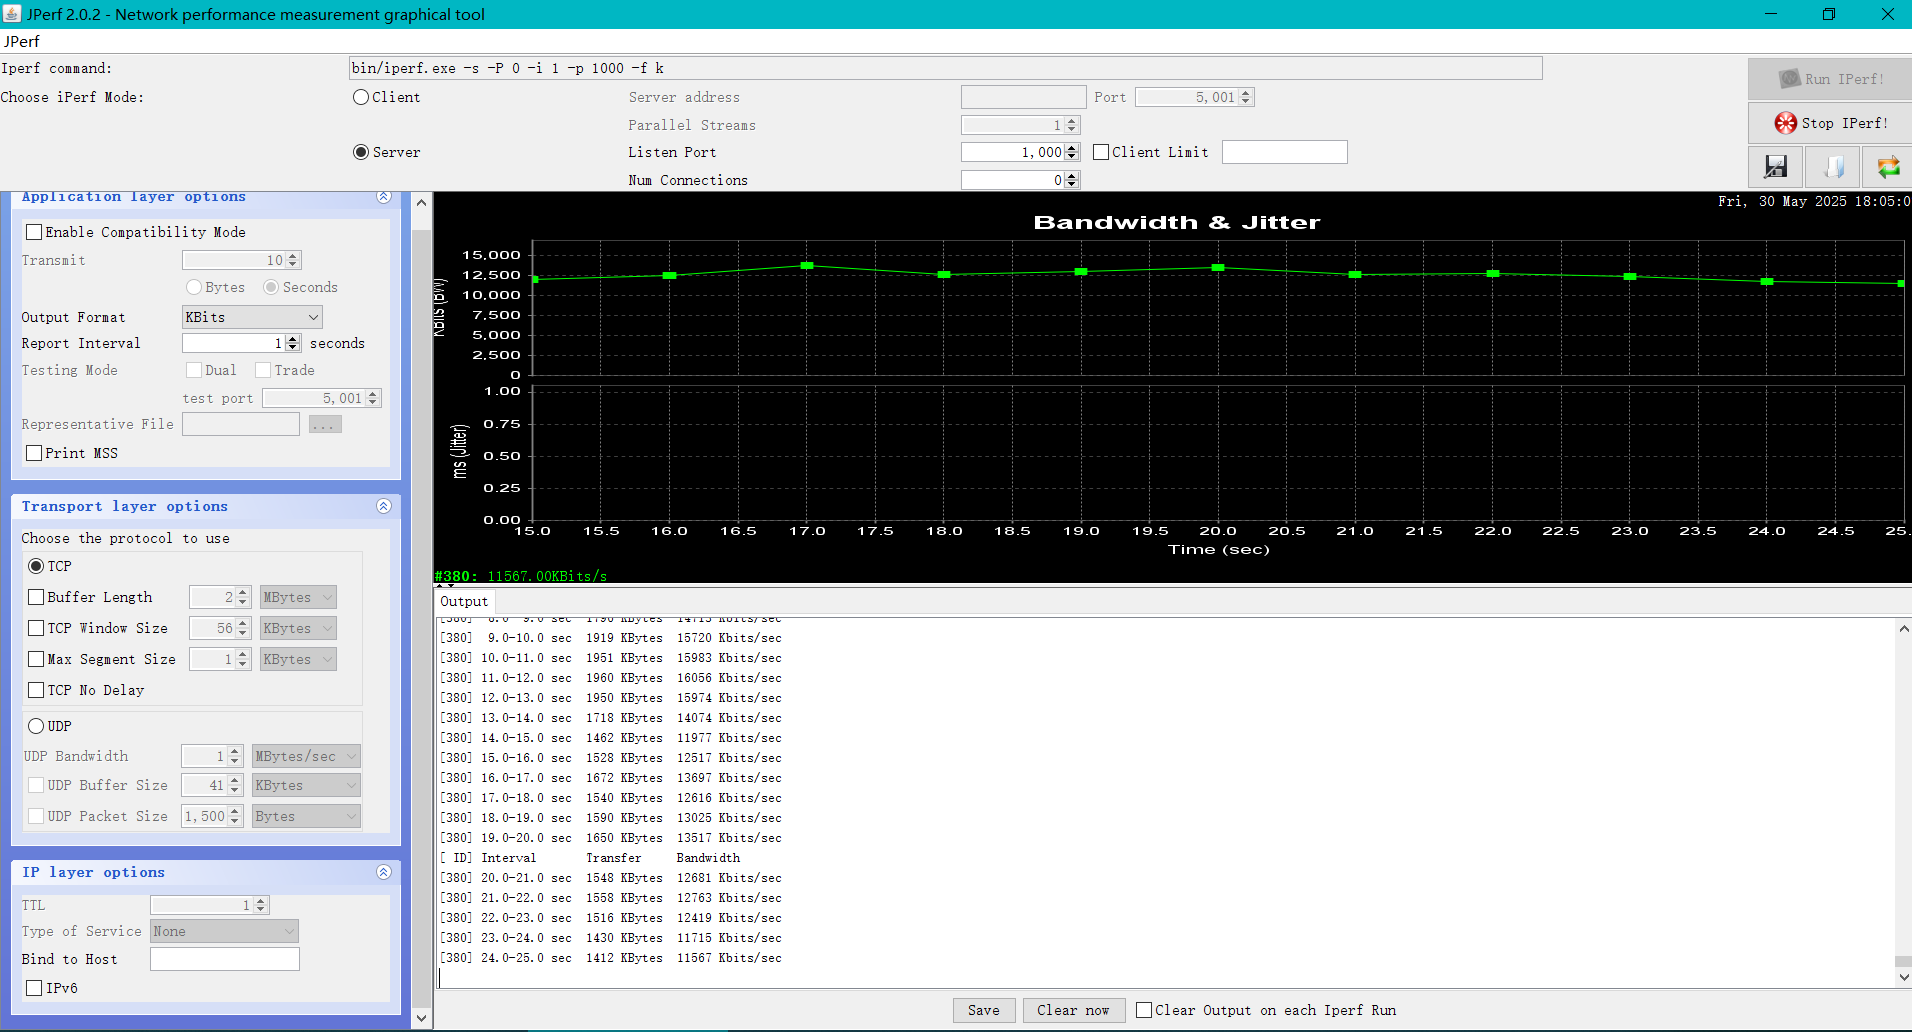Screen dimensions: 1912x1032
Task: Open the Output Format KBits dropdown
Action: tap(252, 317)
